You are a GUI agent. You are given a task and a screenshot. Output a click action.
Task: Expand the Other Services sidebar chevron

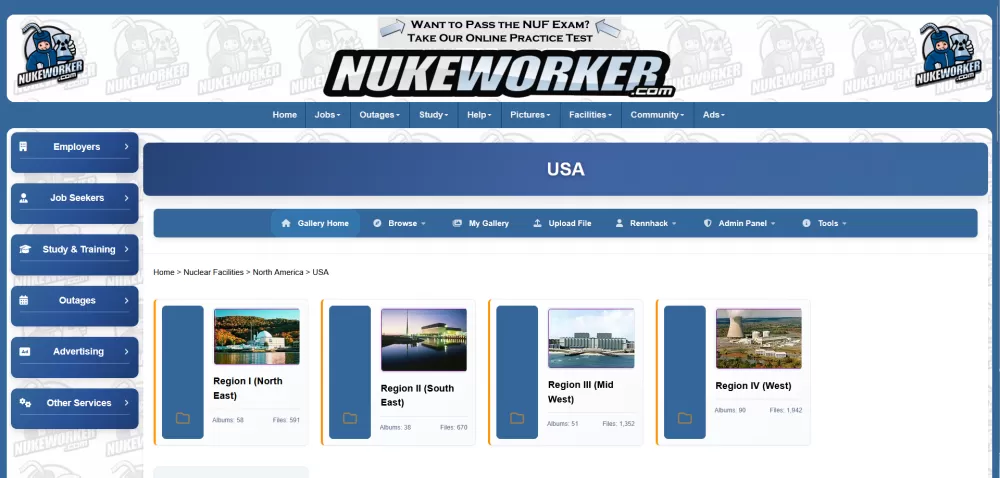click(x=126, y=403)
